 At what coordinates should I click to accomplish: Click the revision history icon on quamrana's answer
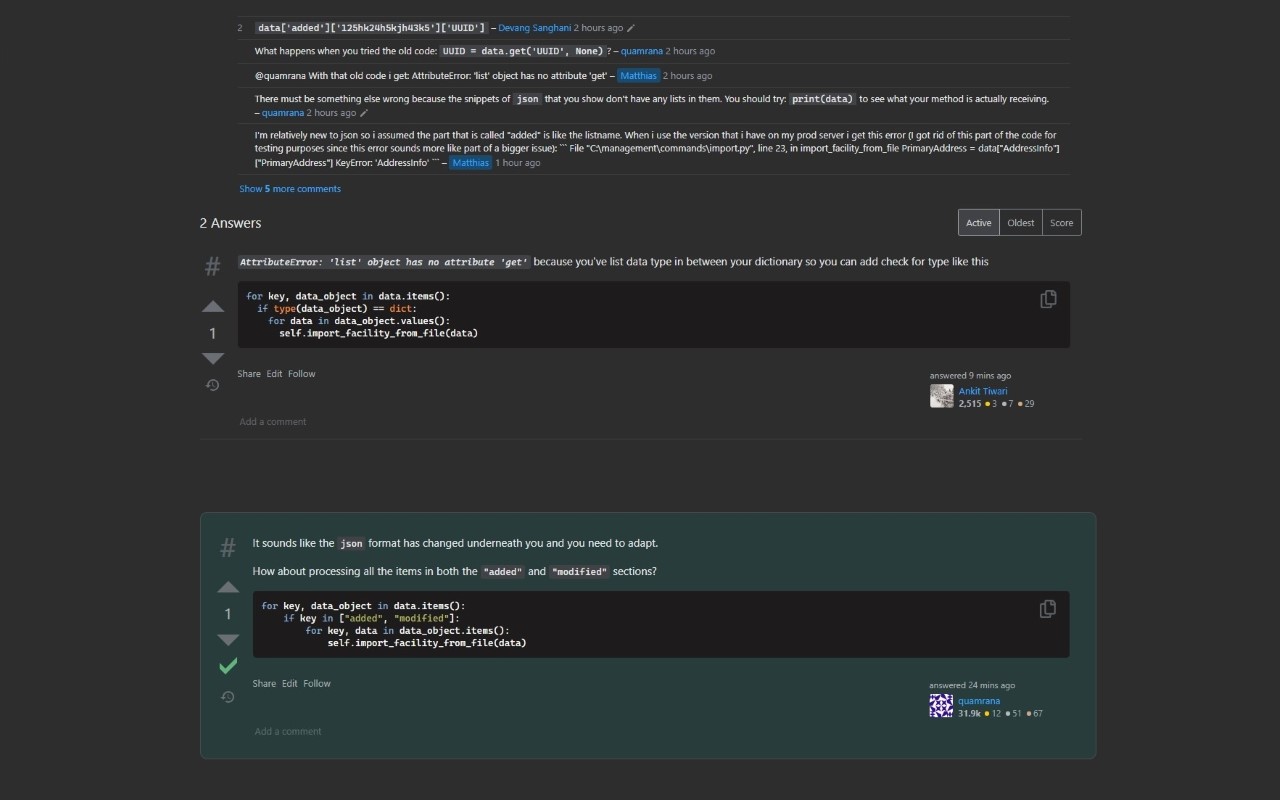pyautogui.click(x=228, y=698)
